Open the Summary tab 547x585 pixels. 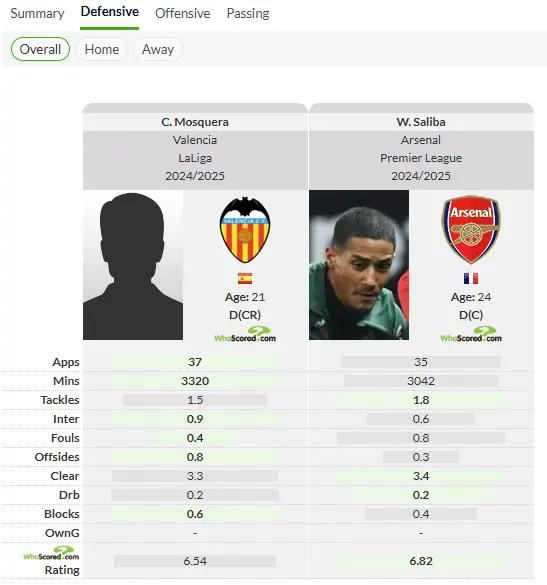pos(37,13)
